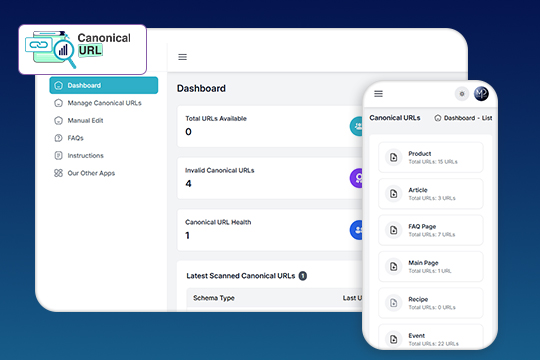This screenshot has height=360, width=540.
Task: Click the Canonical URL Health label
Action: click(x=218, y=222)
